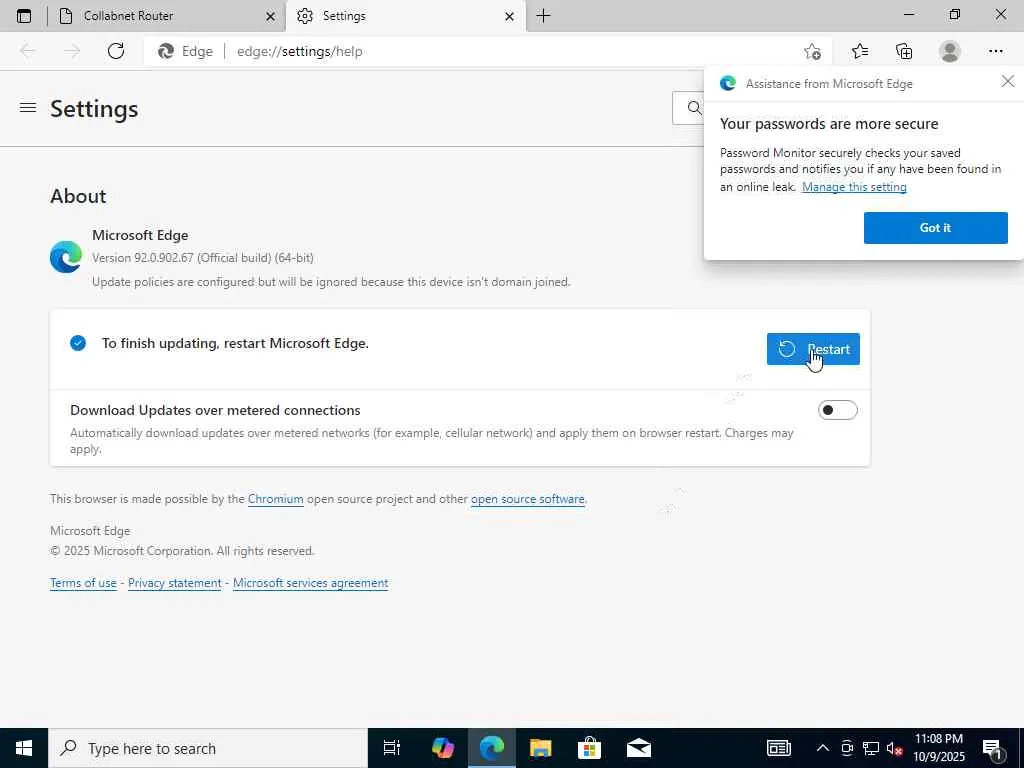The image size is (1024, 768).
Task: Open the vertical tabs icon in title bar
Action: [x=24, y=16]
